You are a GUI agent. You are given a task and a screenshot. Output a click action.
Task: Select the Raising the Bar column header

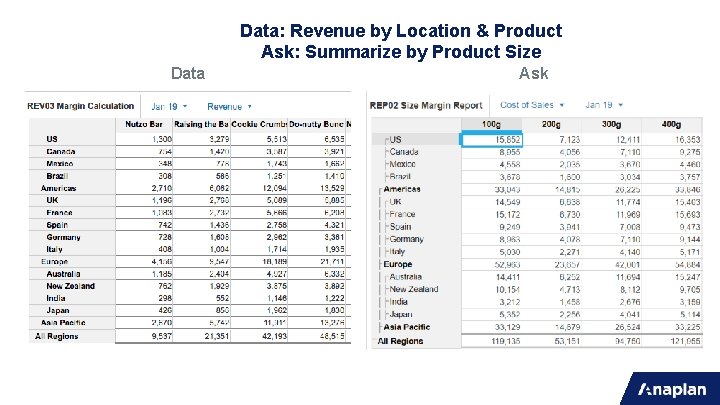201,124
